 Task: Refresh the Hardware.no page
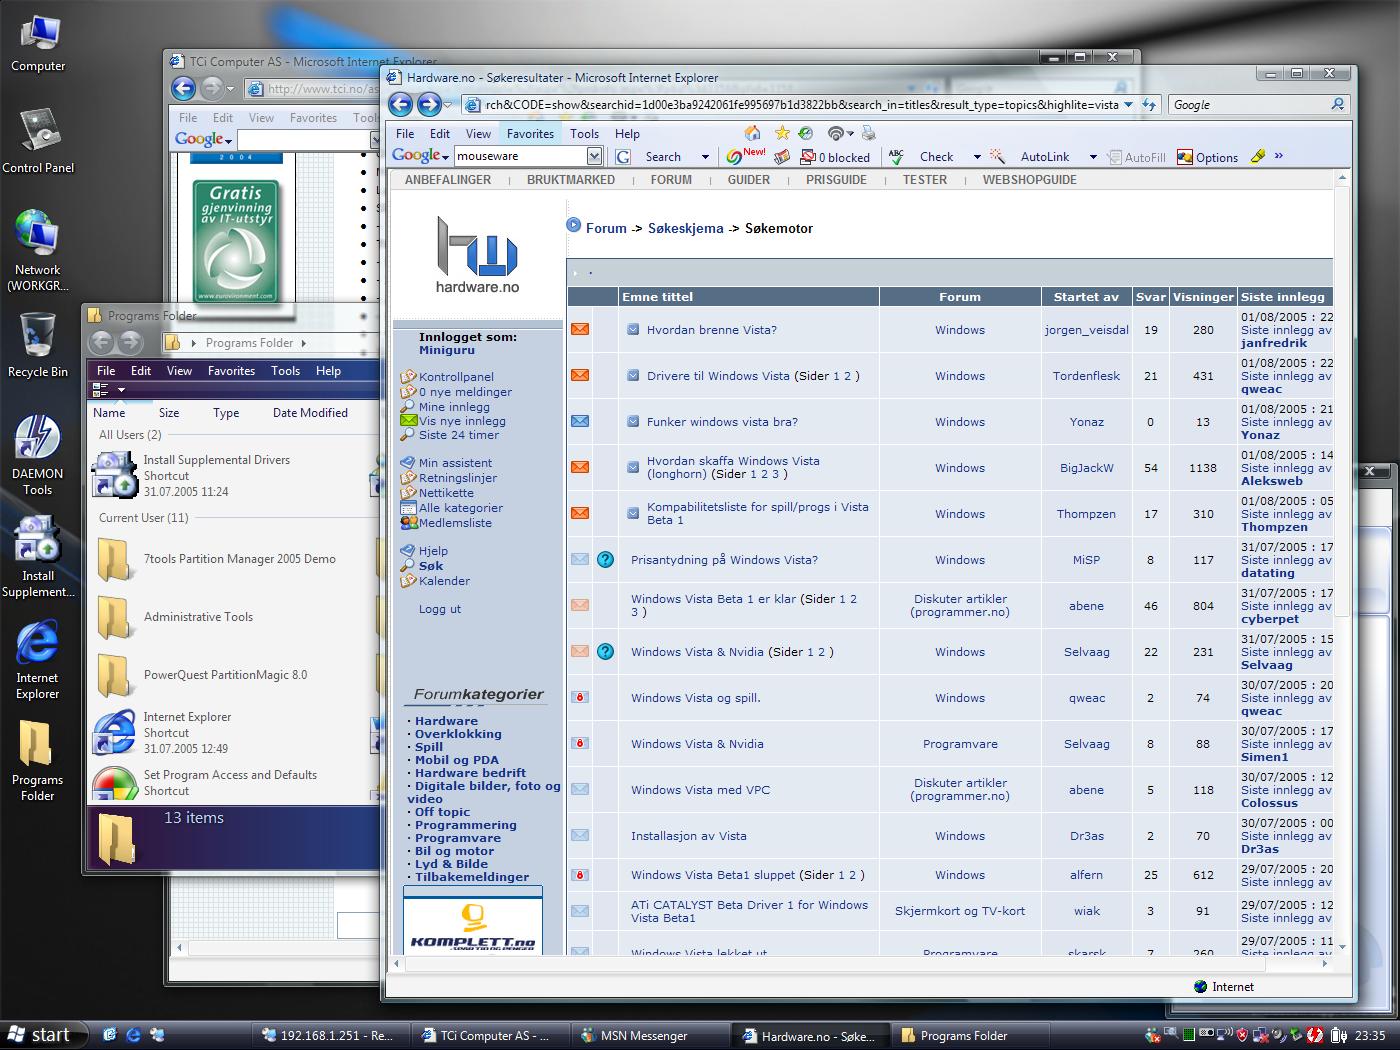pyautogui.click(x=1149, y=104)
